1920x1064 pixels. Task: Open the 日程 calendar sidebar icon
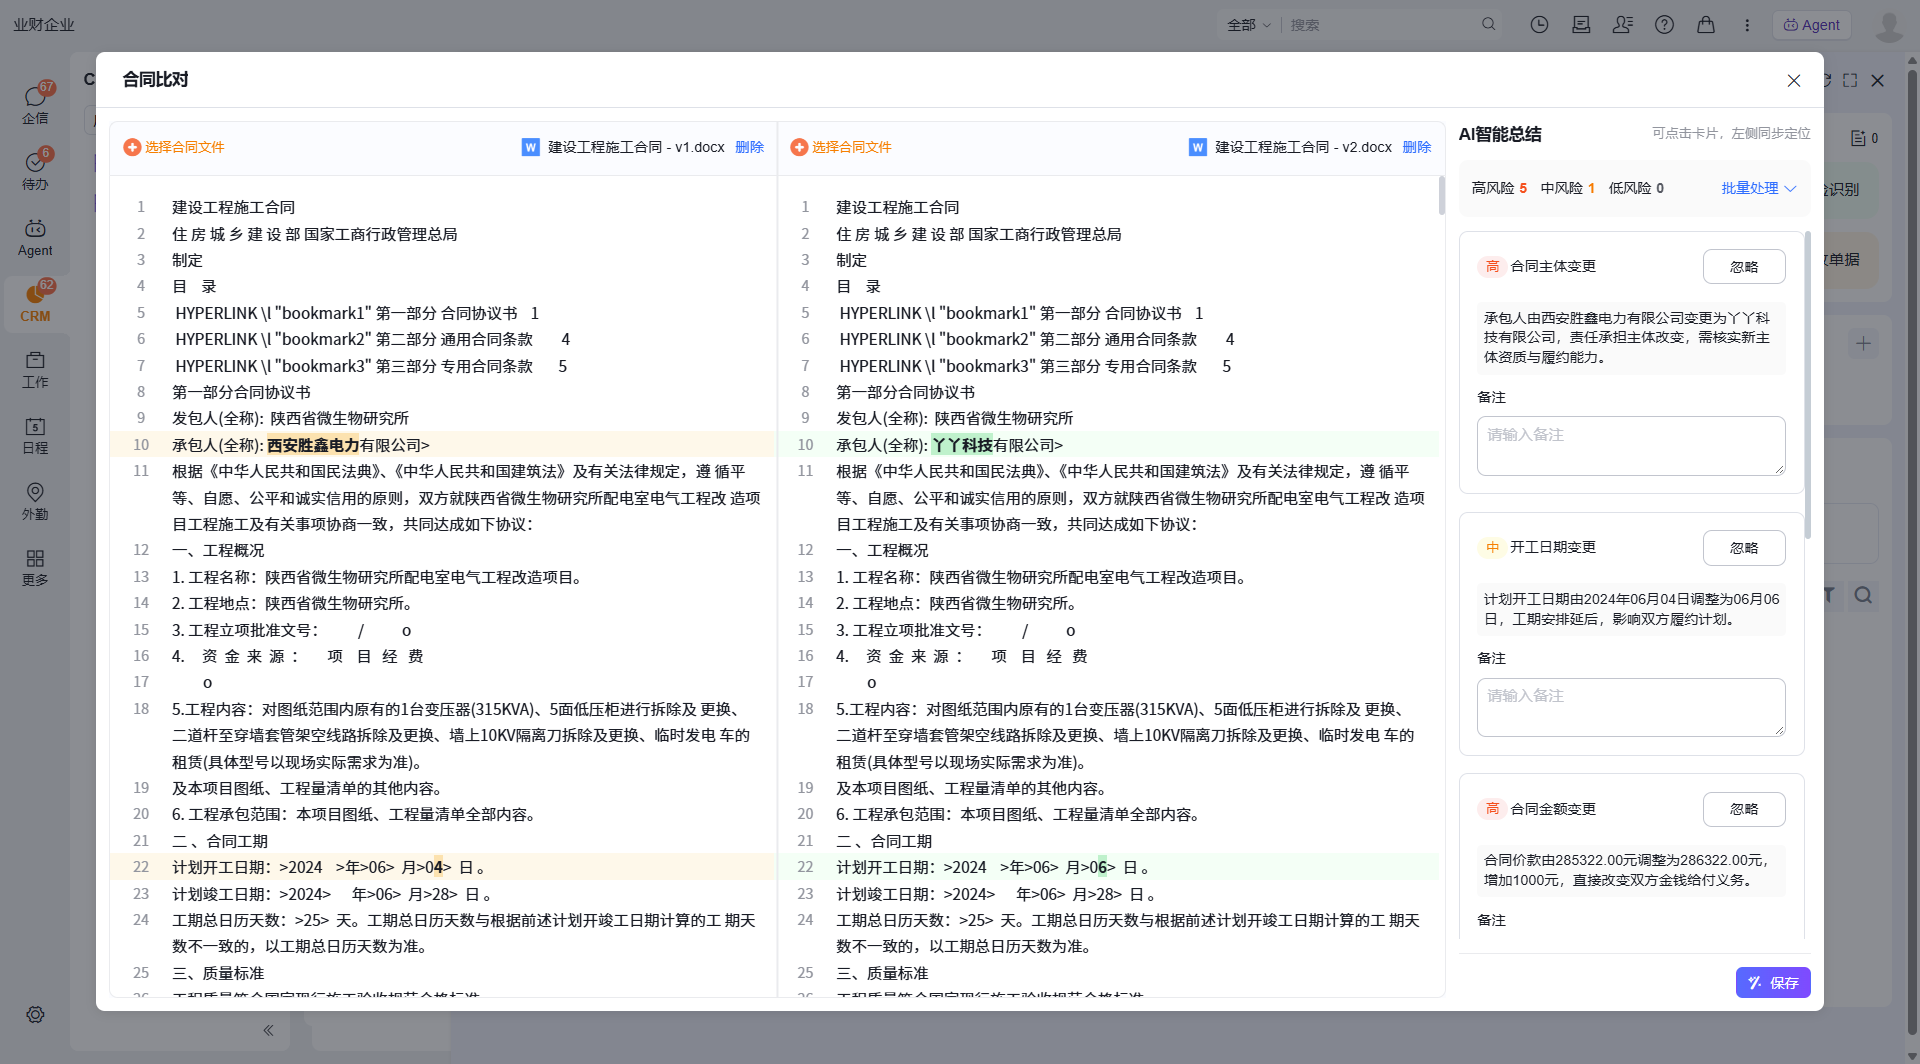[x=35, y=435]
